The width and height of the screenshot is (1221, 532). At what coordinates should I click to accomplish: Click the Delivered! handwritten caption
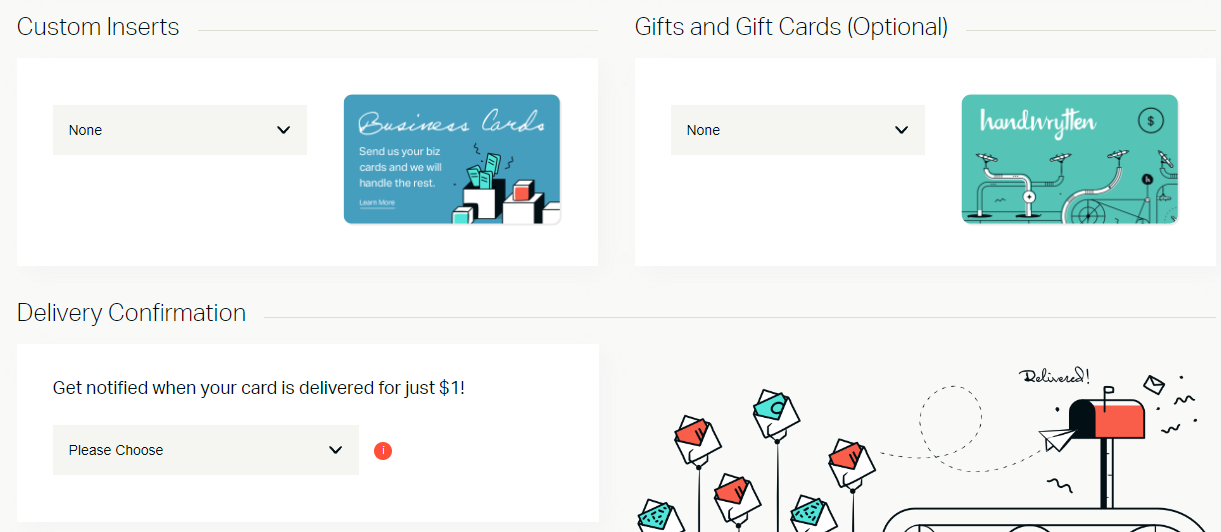pyautogui.click(x=1054, y=376)
